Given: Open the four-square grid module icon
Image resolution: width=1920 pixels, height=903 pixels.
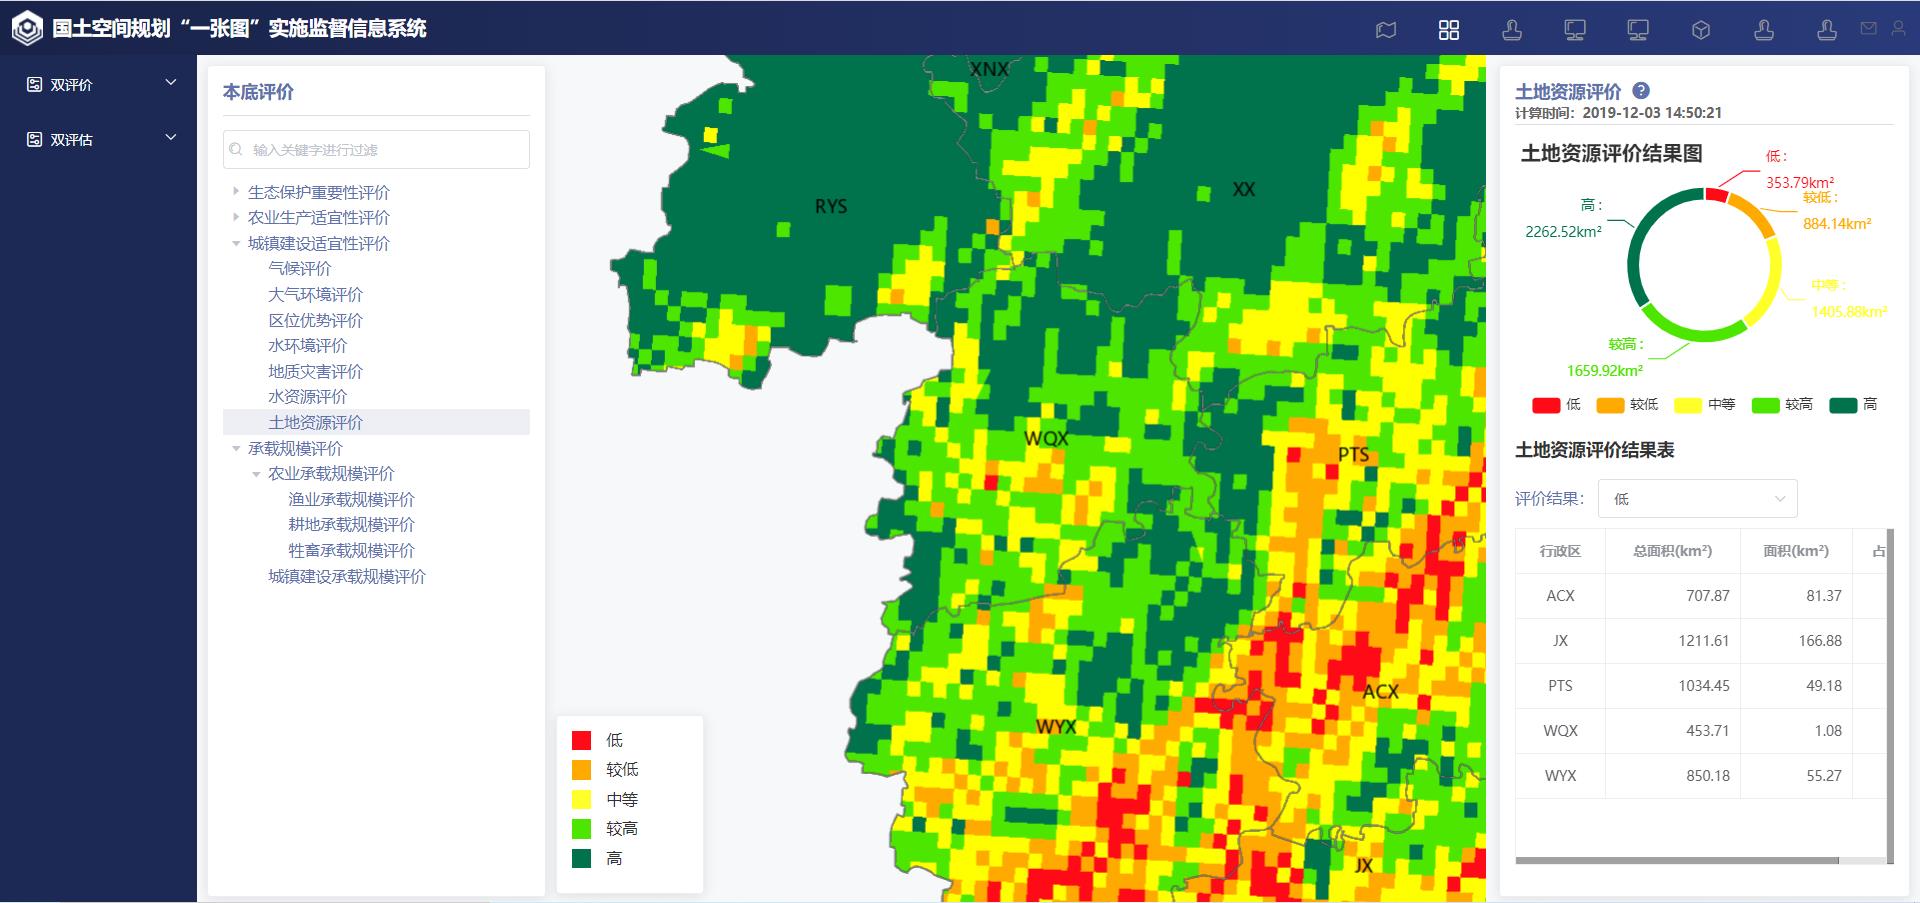Looking at the screenshot, I should pos(1449,30).
